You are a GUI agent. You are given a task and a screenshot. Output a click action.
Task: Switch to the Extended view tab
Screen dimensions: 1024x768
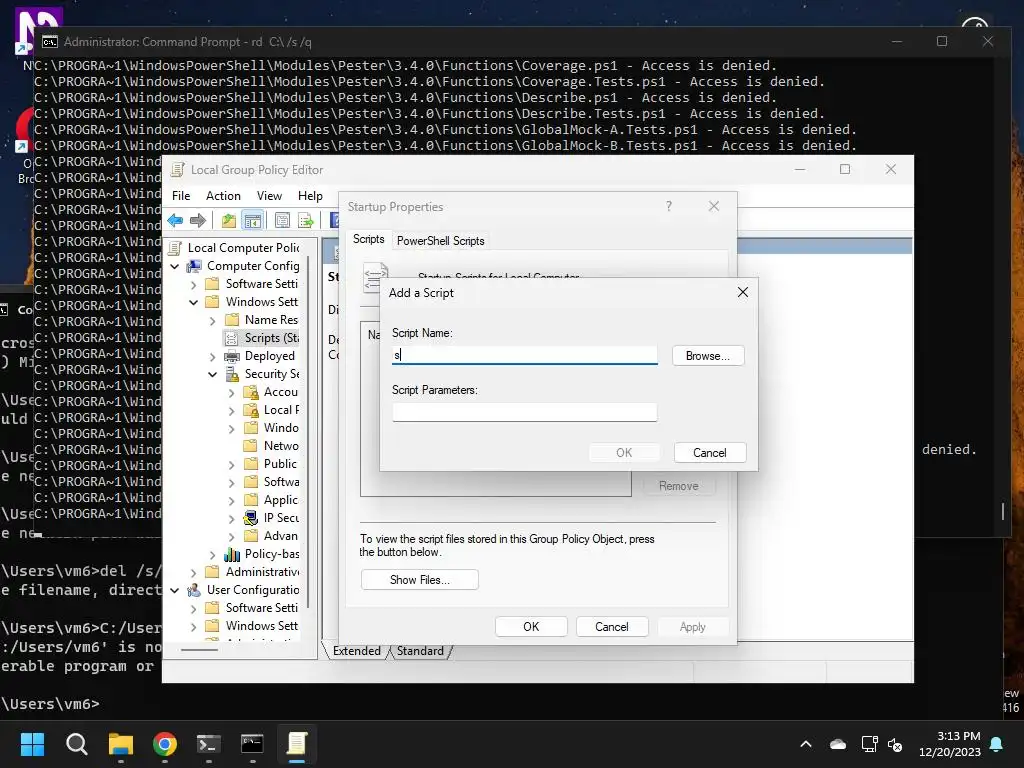pyautogui.click(x=357, y=651)
